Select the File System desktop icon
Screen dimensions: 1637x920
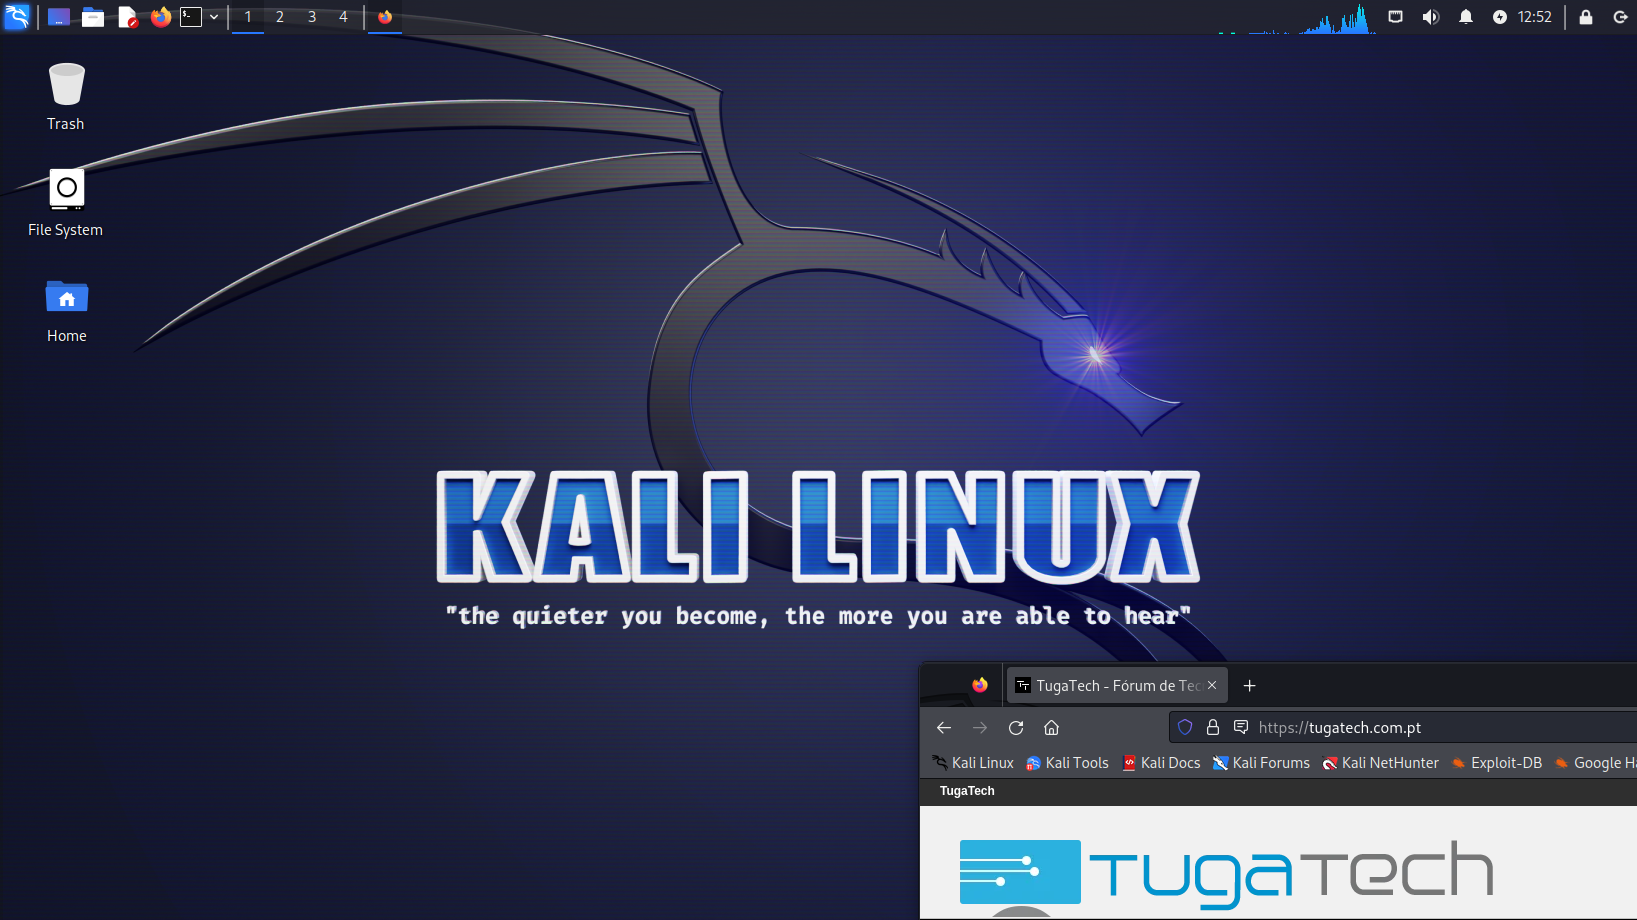pyautogui.click(x=66, y=203)
